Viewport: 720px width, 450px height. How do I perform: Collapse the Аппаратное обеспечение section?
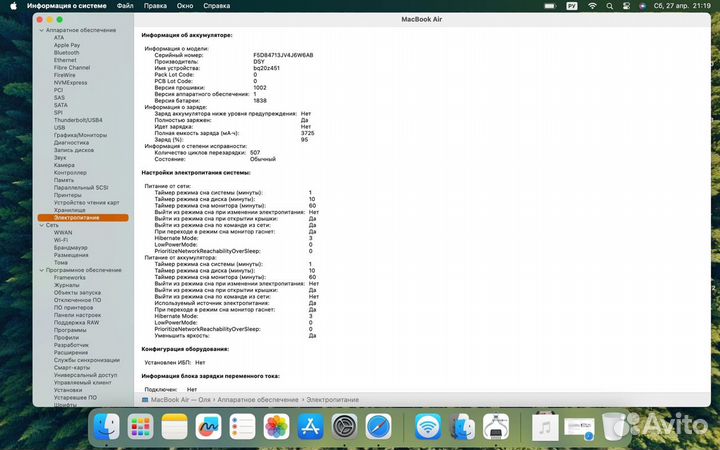pyautogui.click(x=41, y=30)
